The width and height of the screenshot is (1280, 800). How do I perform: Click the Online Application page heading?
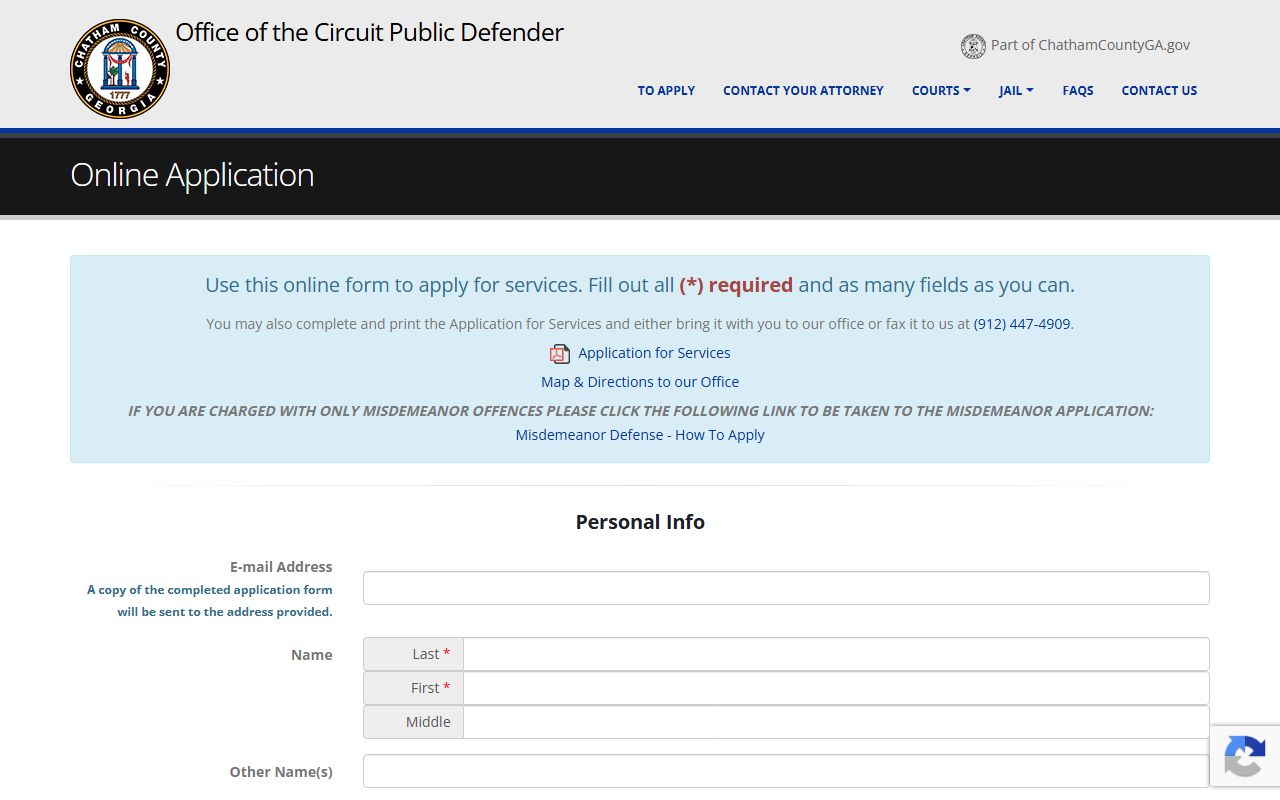click(x=192, y=175)
